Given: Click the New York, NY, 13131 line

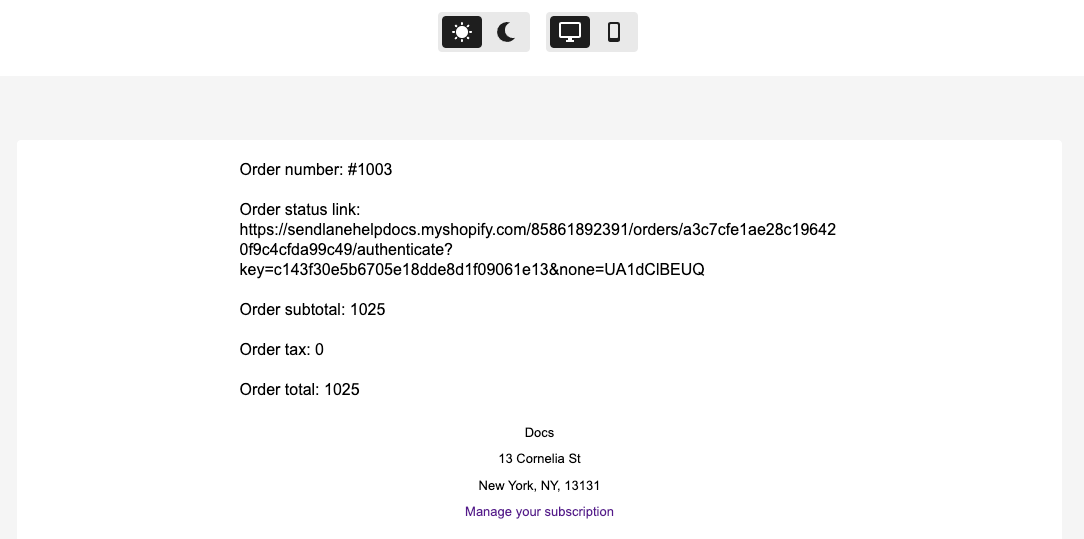Looking at the screenshot, I should tap(539, 486).
